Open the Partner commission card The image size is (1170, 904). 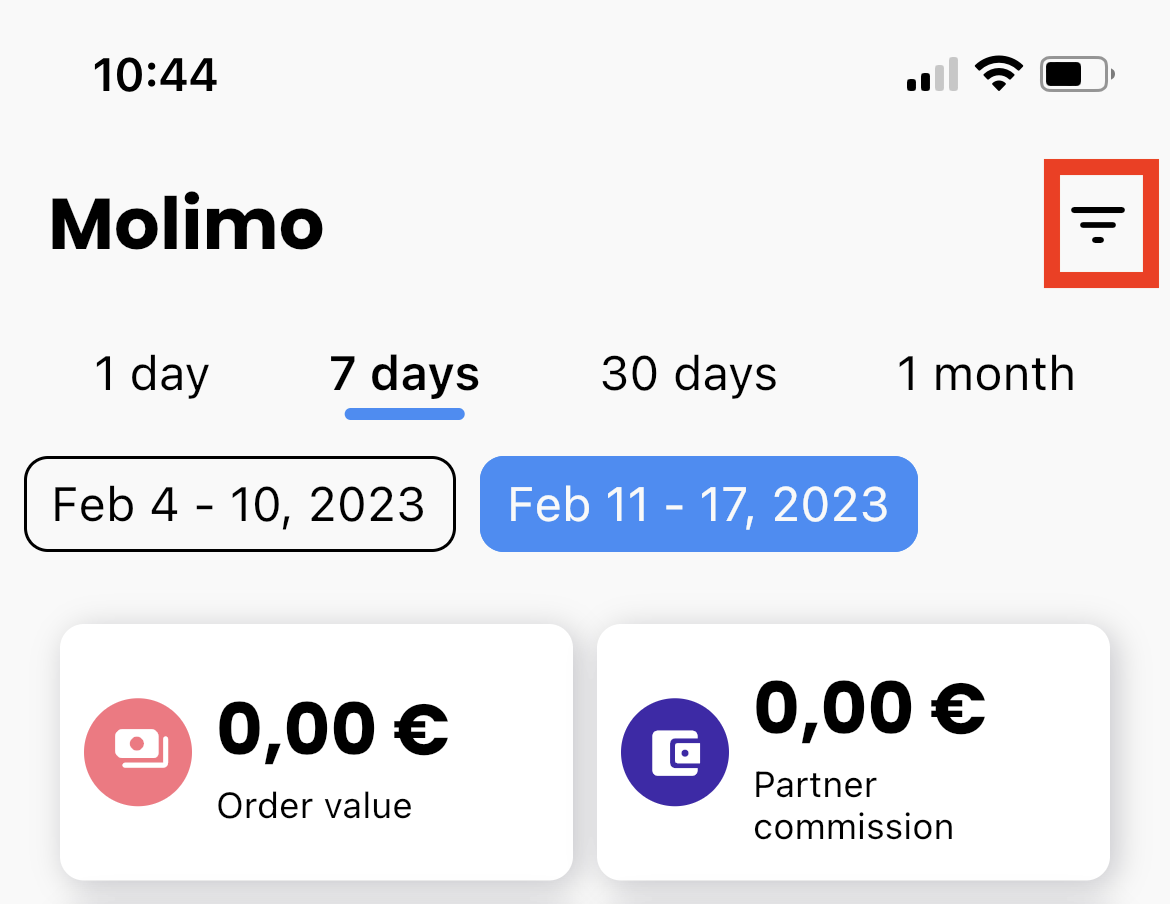pos(854,752)
